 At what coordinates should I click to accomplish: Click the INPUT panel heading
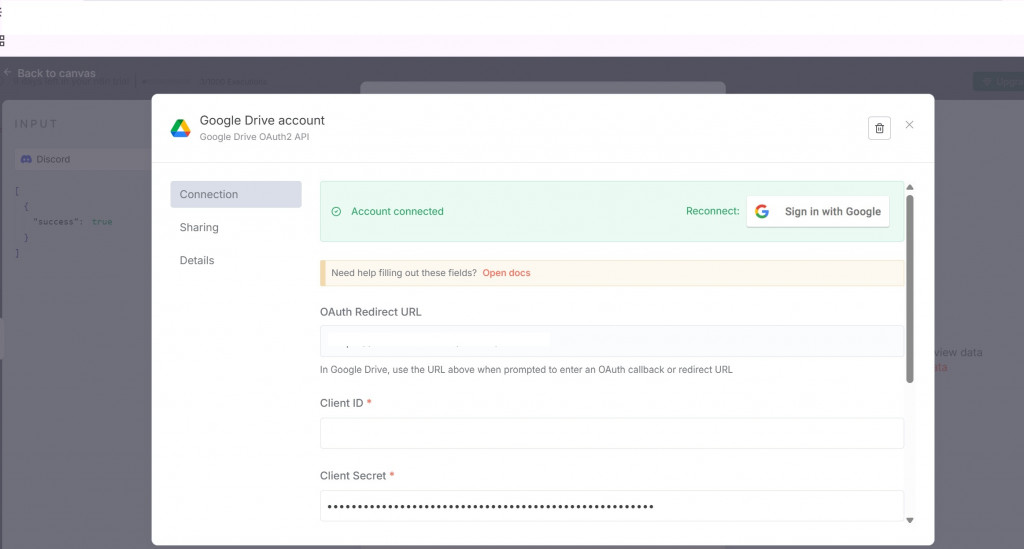(37, 123)
